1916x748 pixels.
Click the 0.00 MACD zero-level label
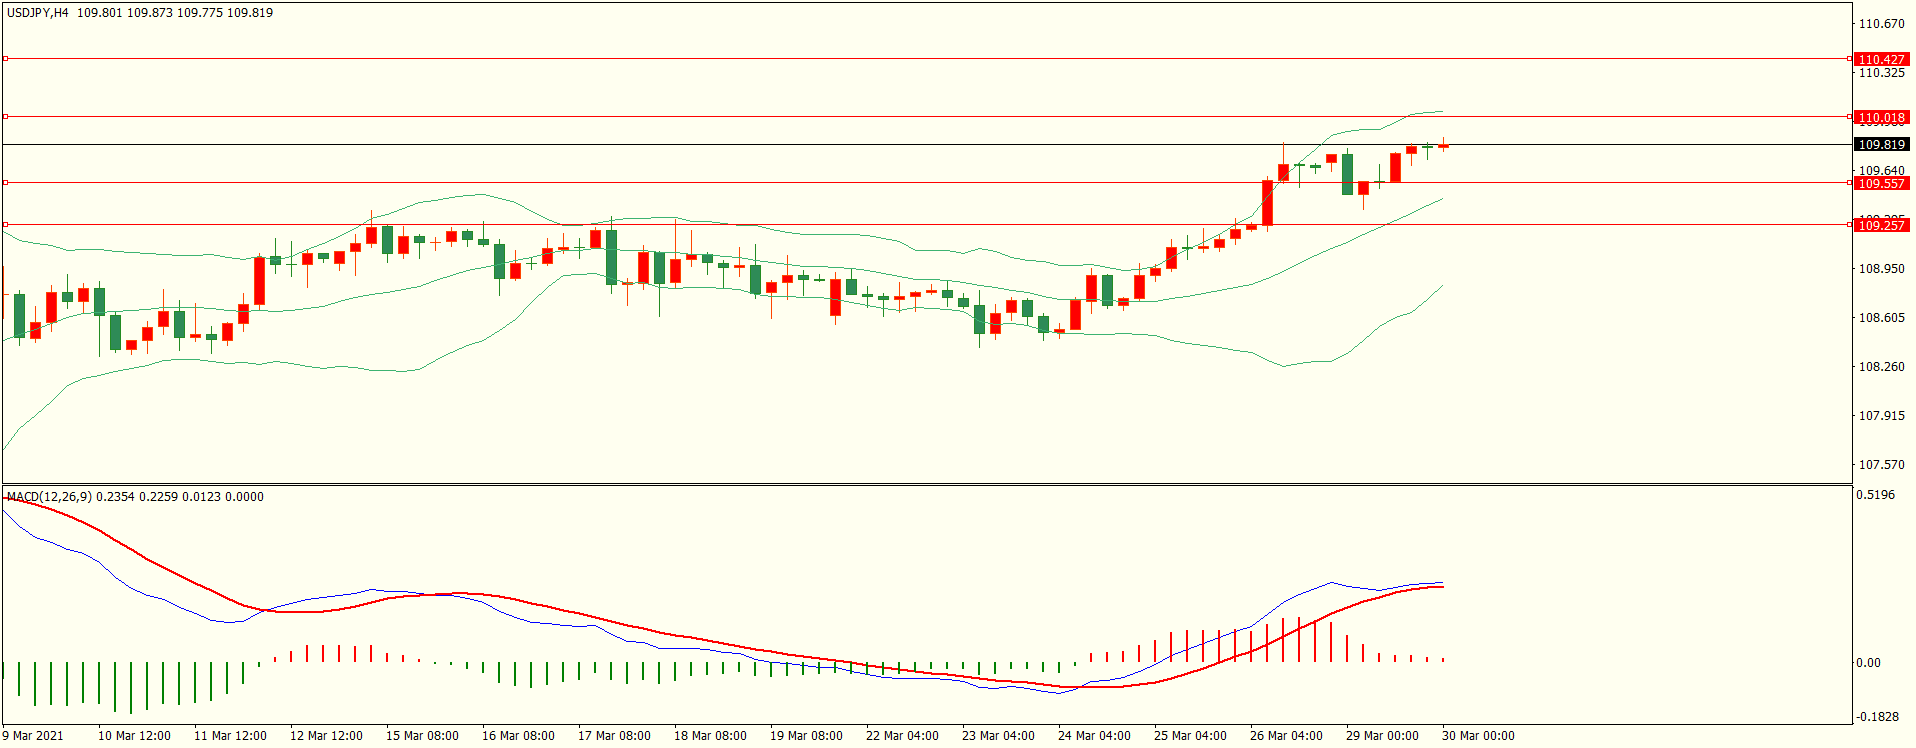pyautogui.click(x=1868, y=663)
